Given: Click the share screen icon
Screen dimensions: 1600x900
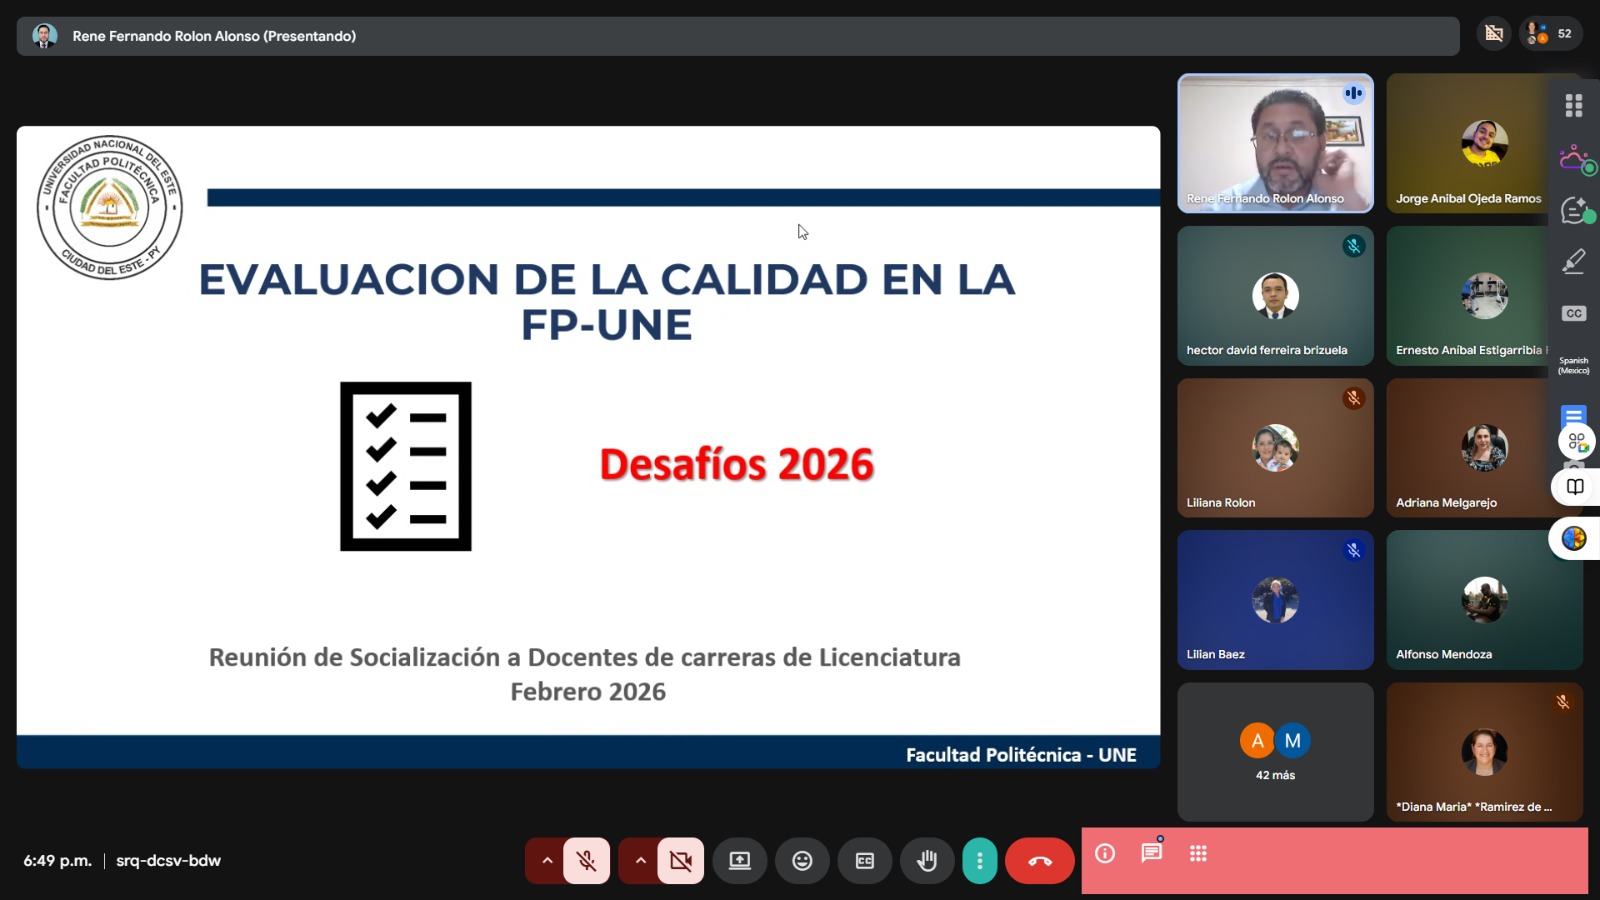Looking at the screenshot, I should click(740, 861).
